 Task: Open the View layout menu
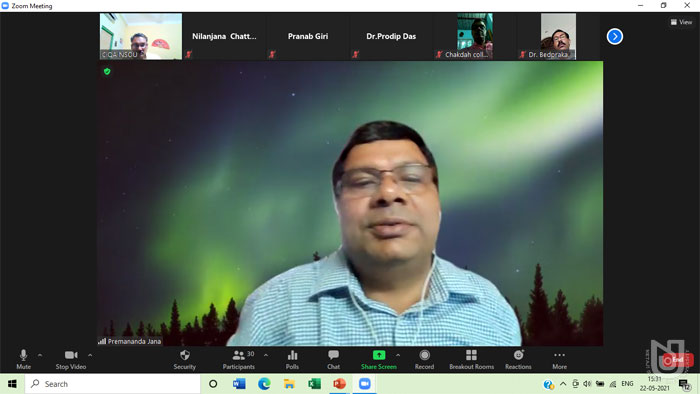click(x=681, y=22)
